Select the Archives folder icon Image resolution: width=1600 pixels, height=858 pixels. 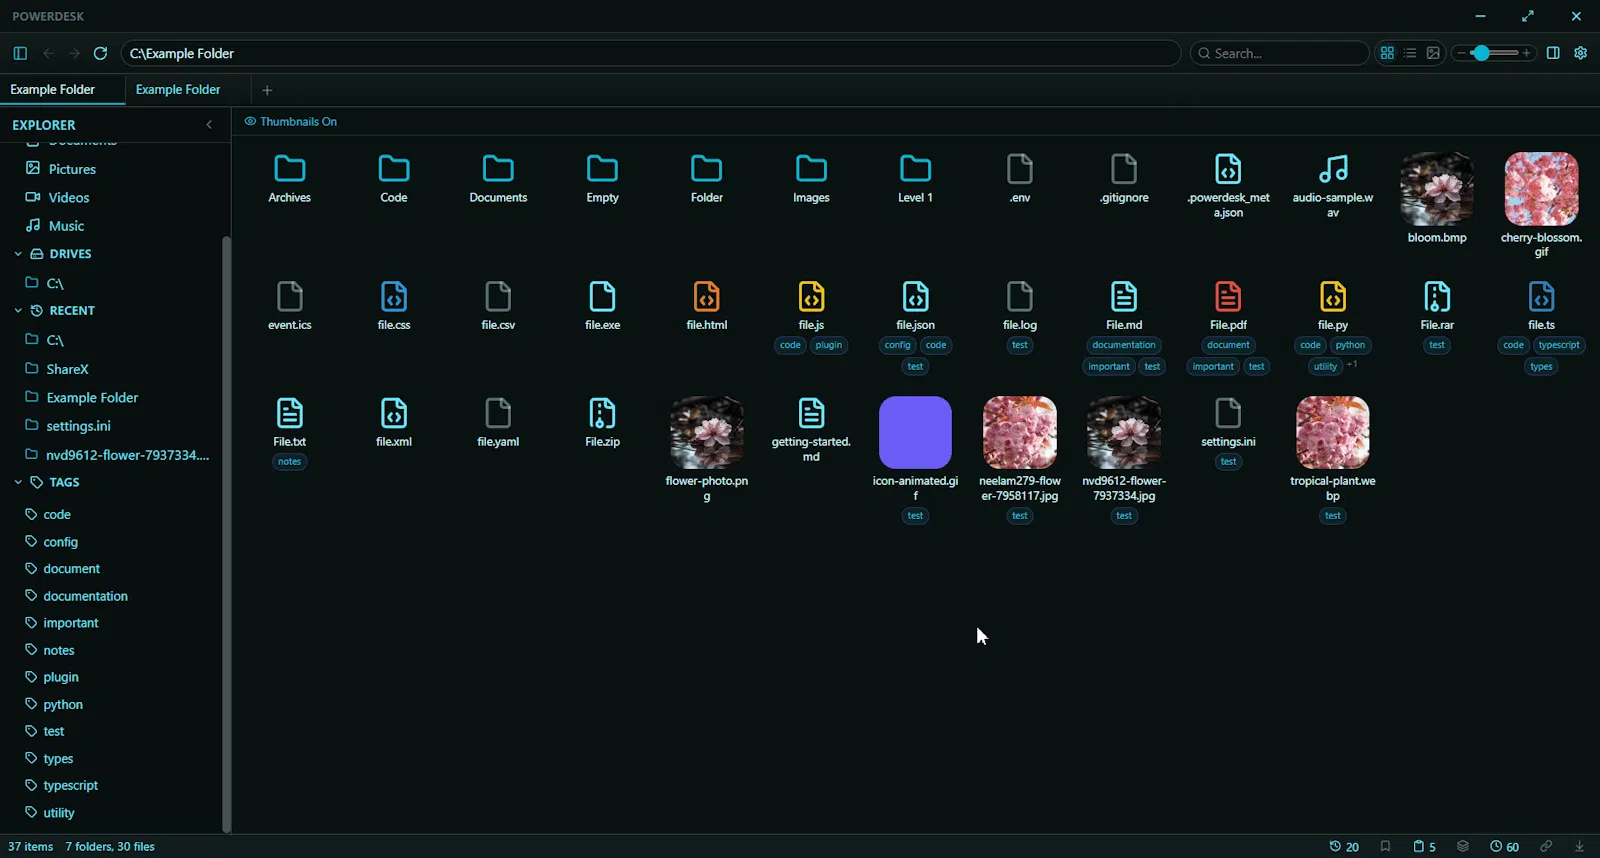click(x=290, y=169)
